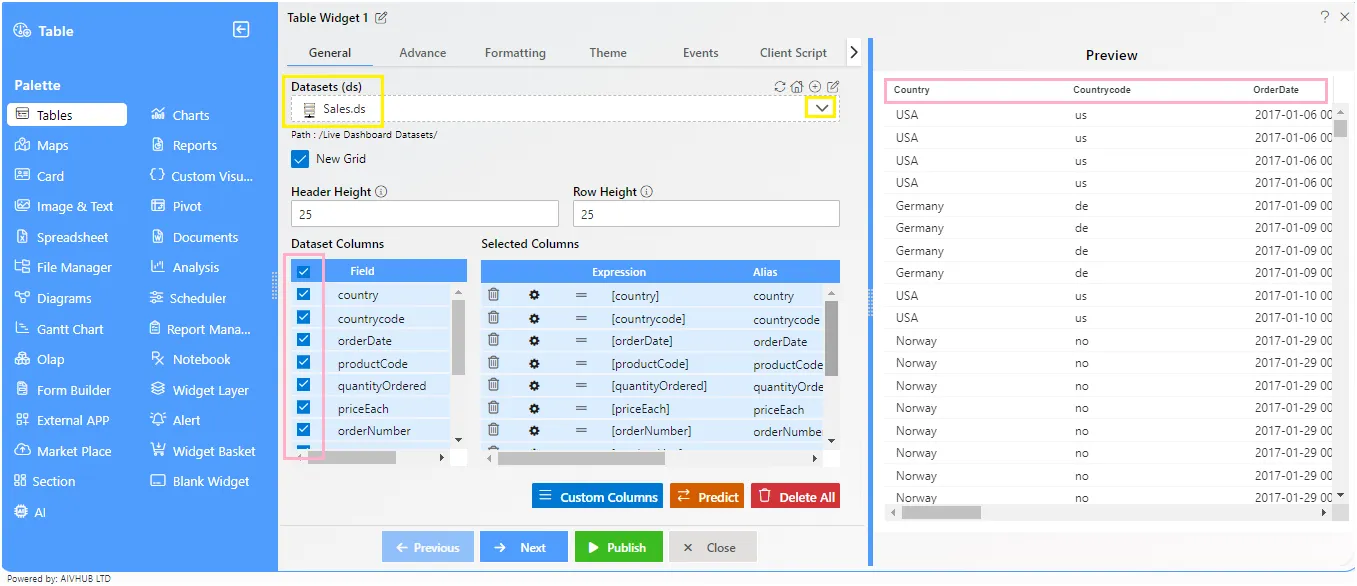Toggle the select-all Field checkbox
1357x586 pixels.
304,271
